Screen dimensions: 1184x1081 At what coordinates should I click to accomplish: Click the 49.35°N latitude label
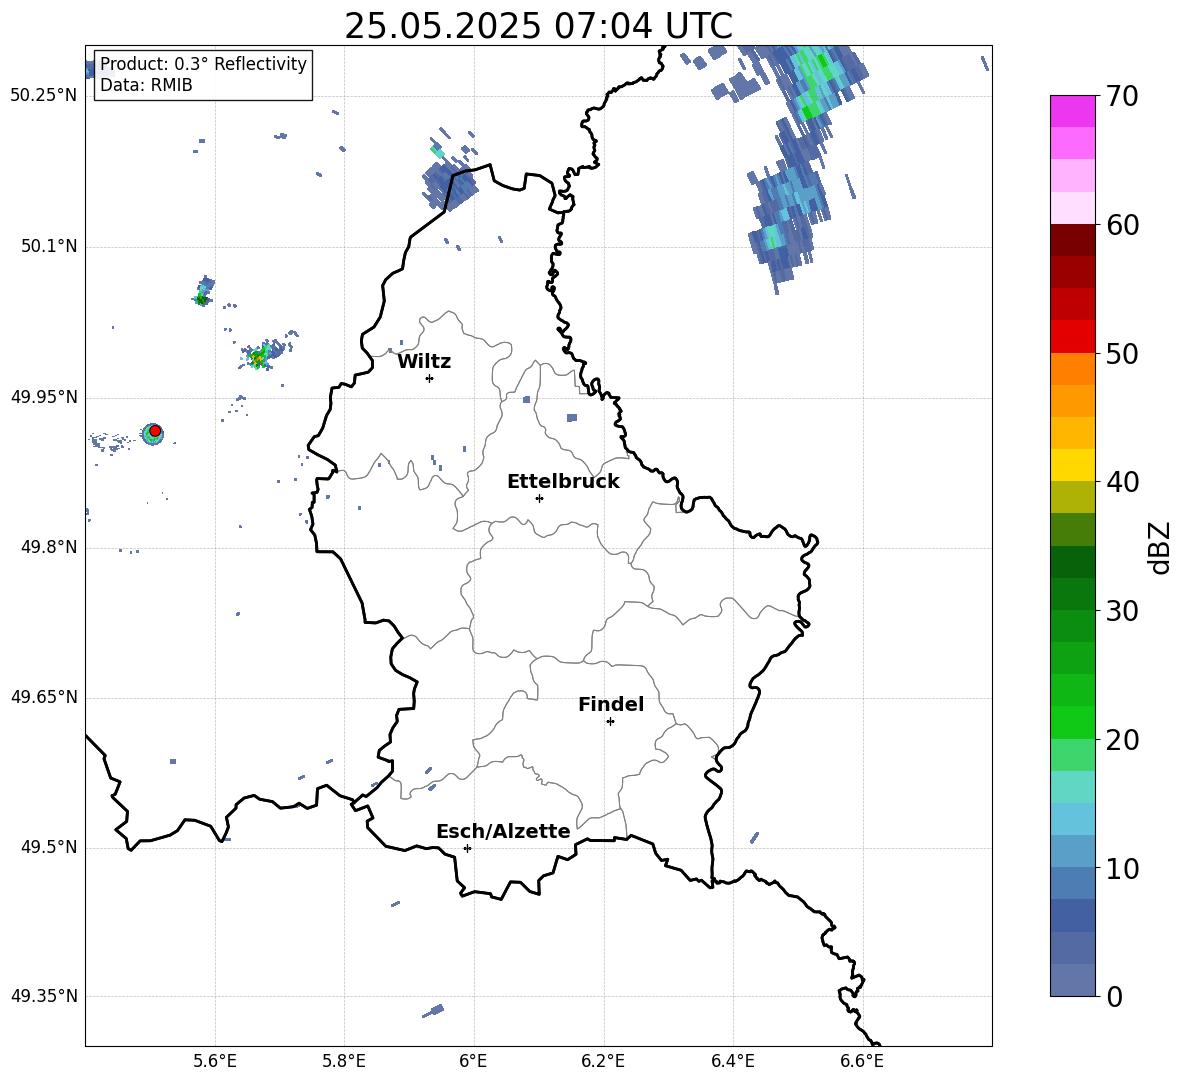pyautogui.click(x=44, y=996)
